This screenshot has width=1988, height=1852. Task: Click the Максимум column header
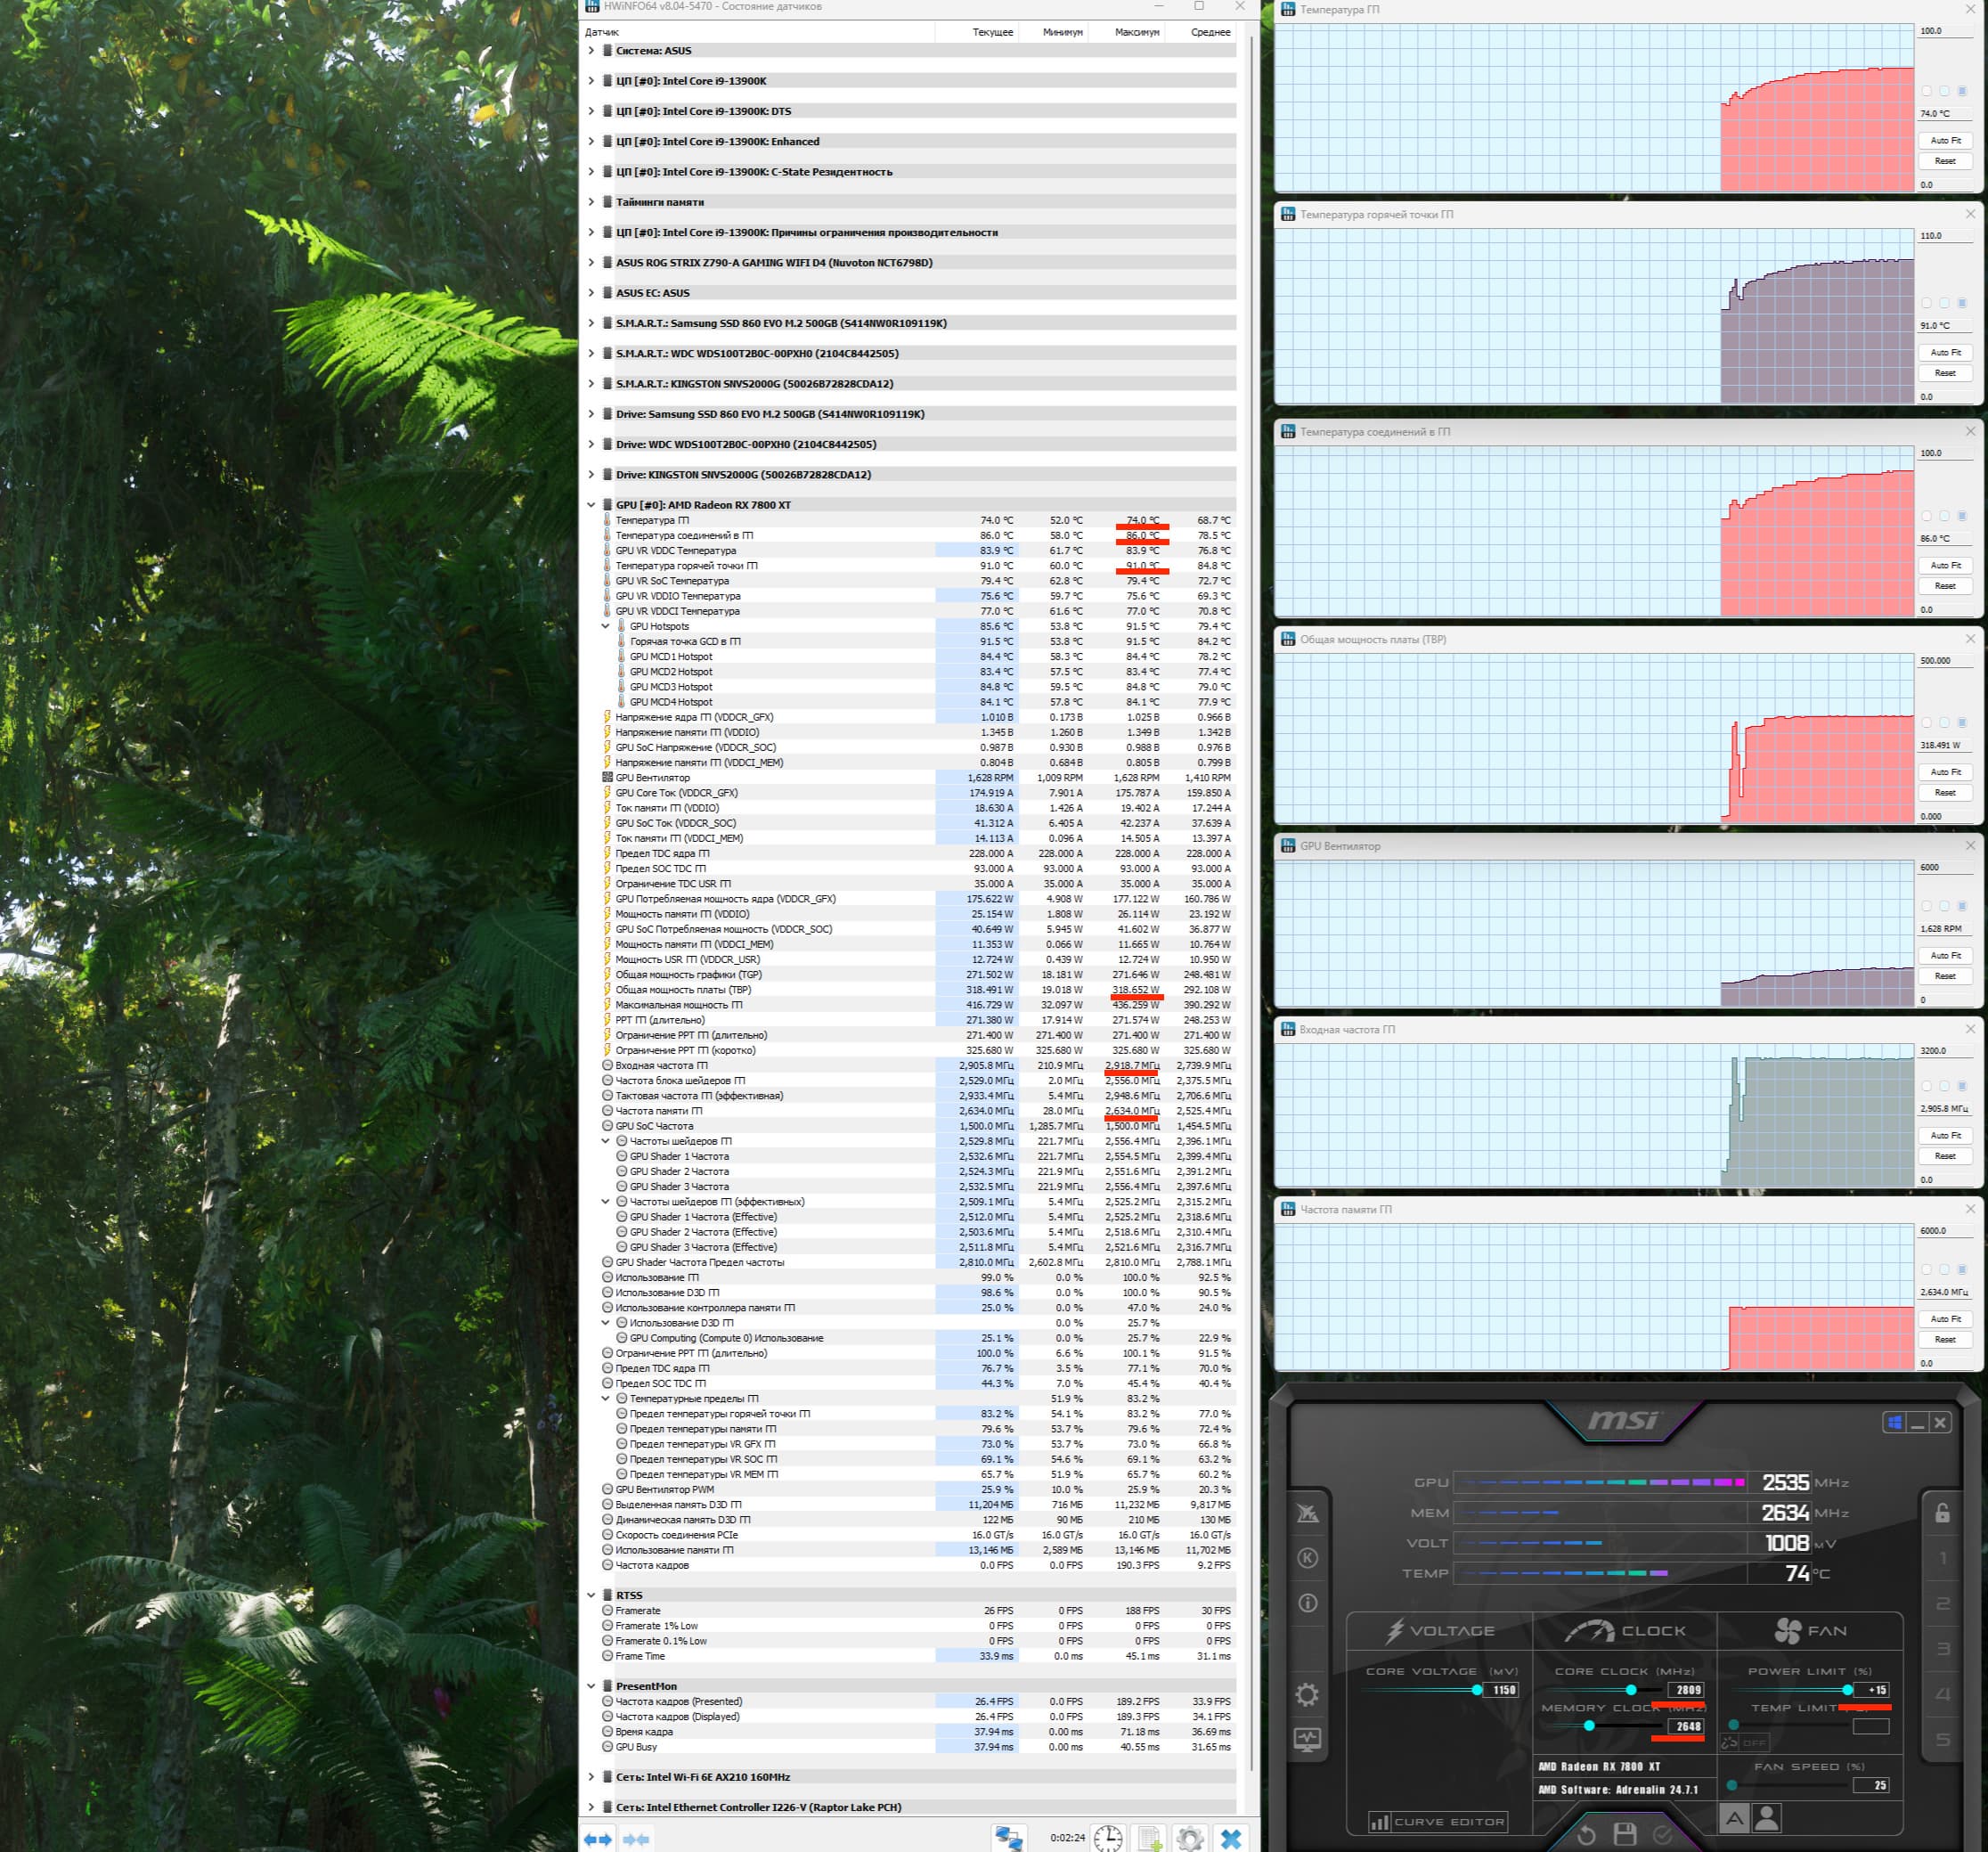coord(1137,32)
